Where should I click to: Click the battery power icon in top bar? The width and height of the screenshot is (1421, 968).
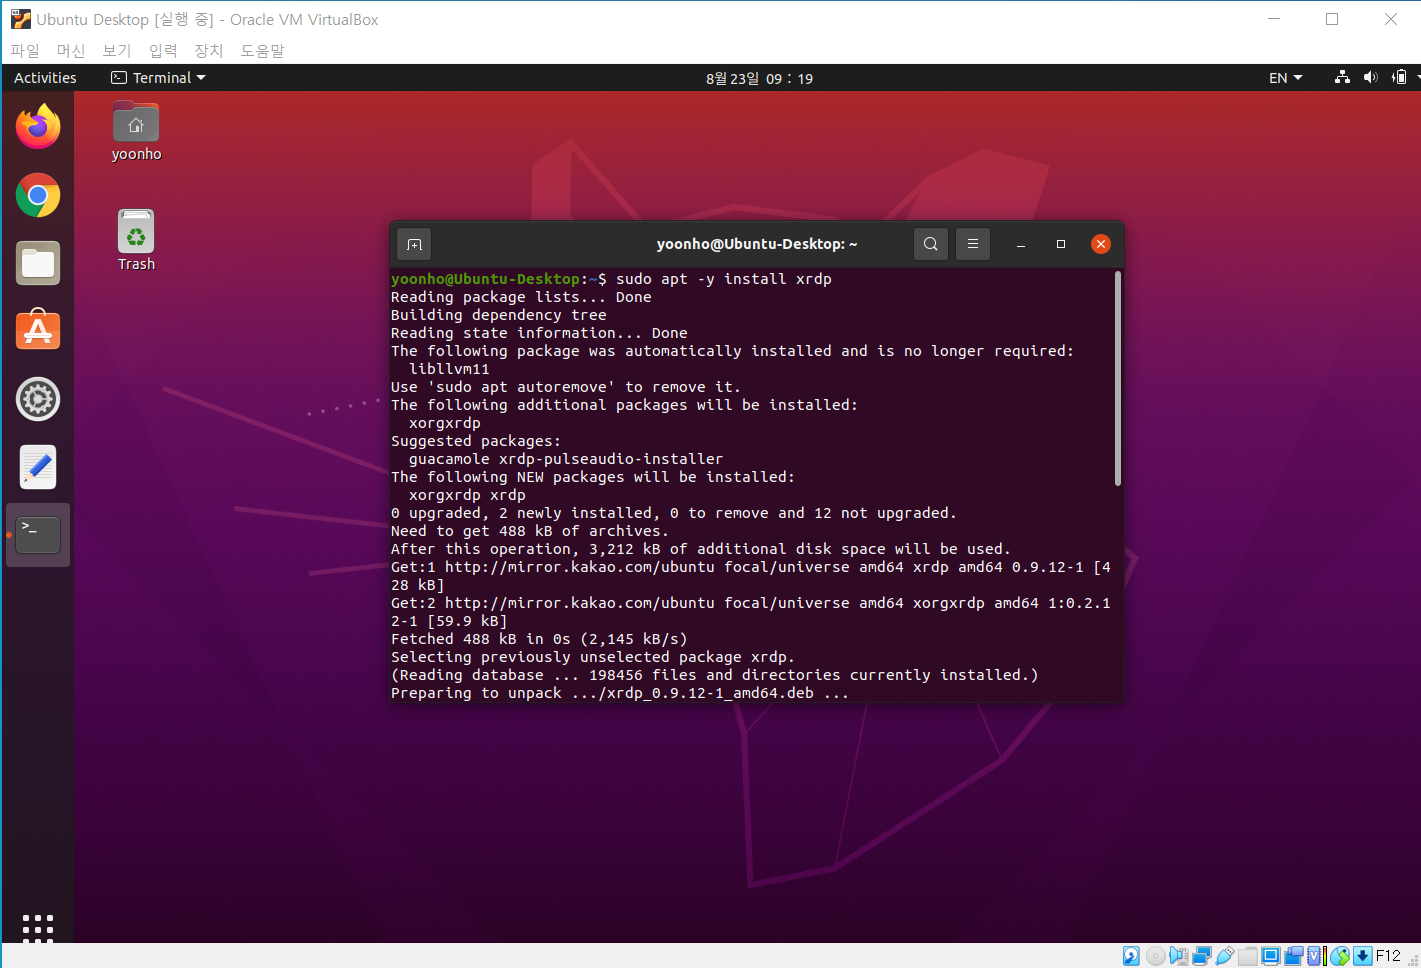coord(1399,78)
